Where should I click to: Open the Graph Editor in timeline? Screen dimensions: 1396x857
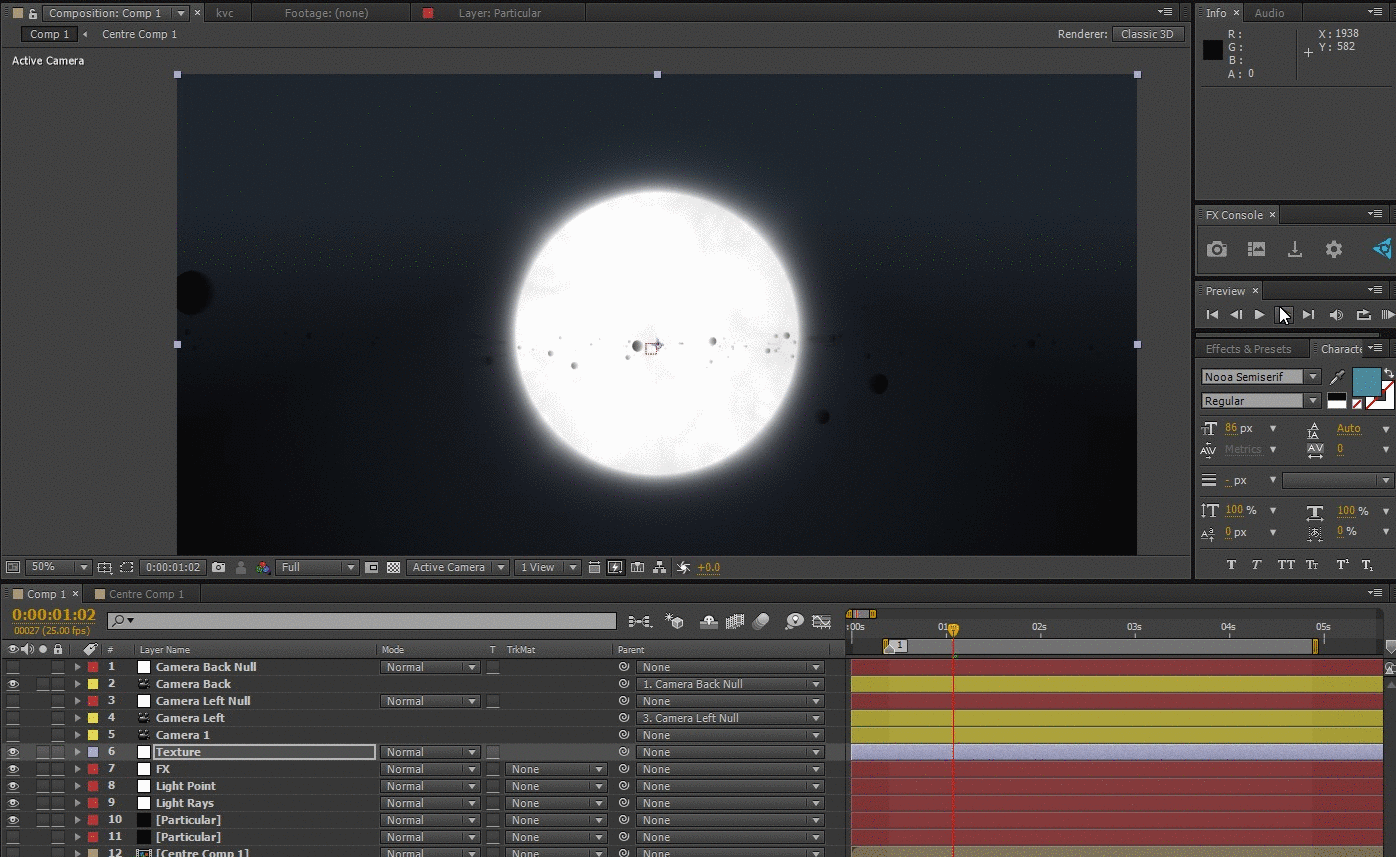click(822, 622)
